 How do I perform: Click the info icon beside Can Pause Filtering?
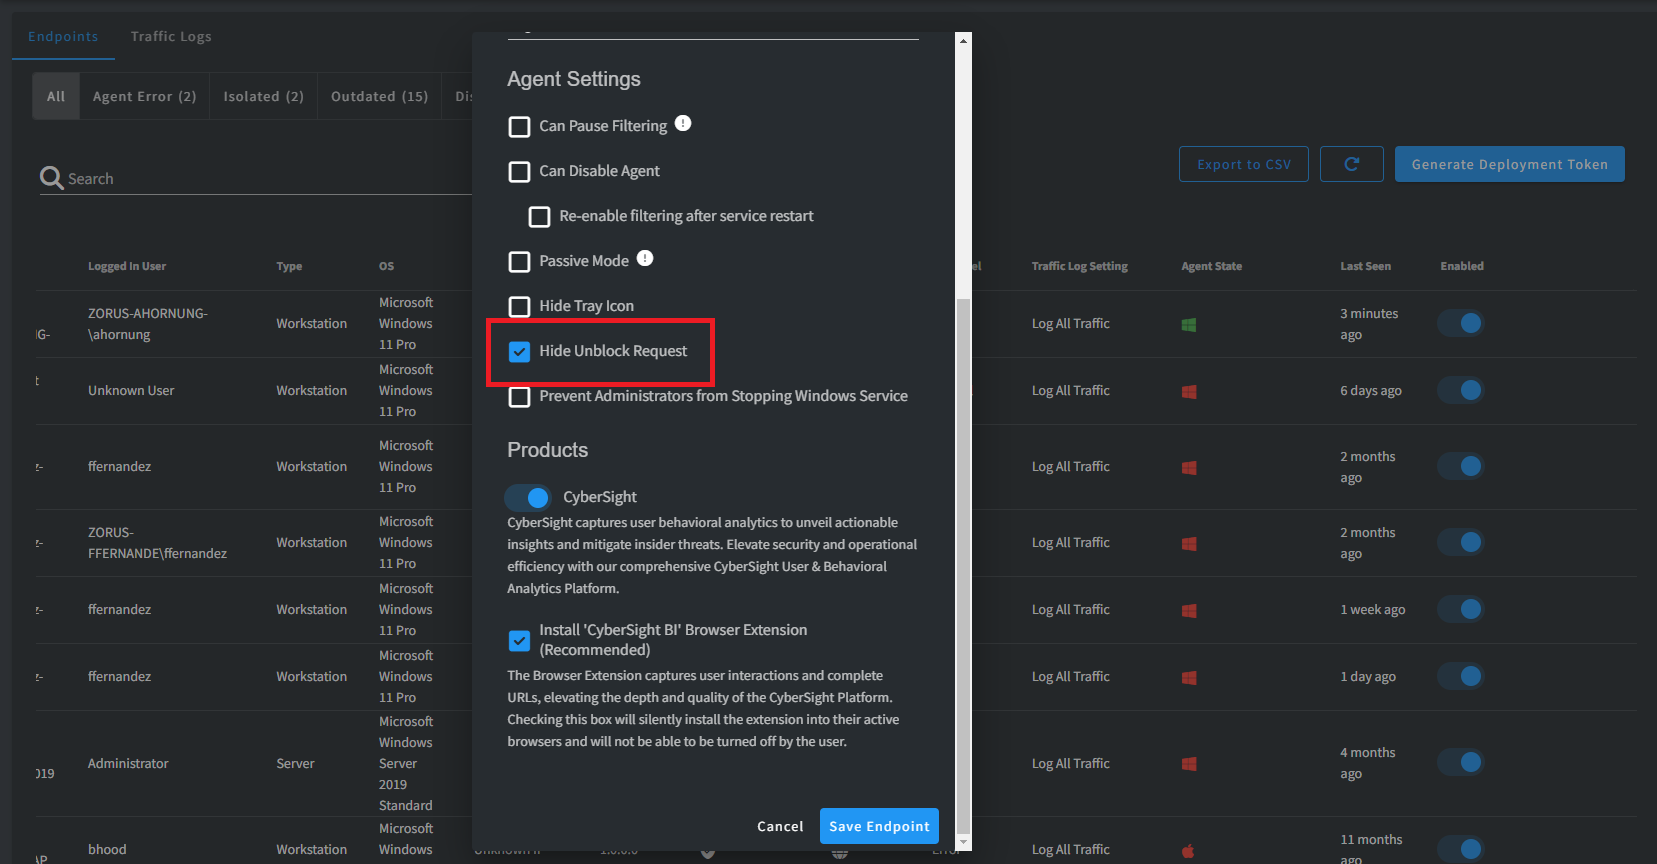point(683,123)
